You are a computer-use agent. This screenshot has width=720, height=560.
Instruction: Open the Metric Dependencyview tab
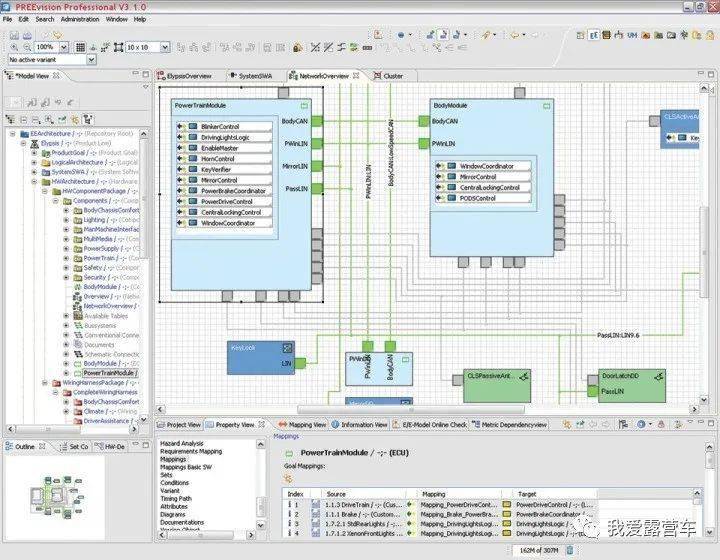509,425
